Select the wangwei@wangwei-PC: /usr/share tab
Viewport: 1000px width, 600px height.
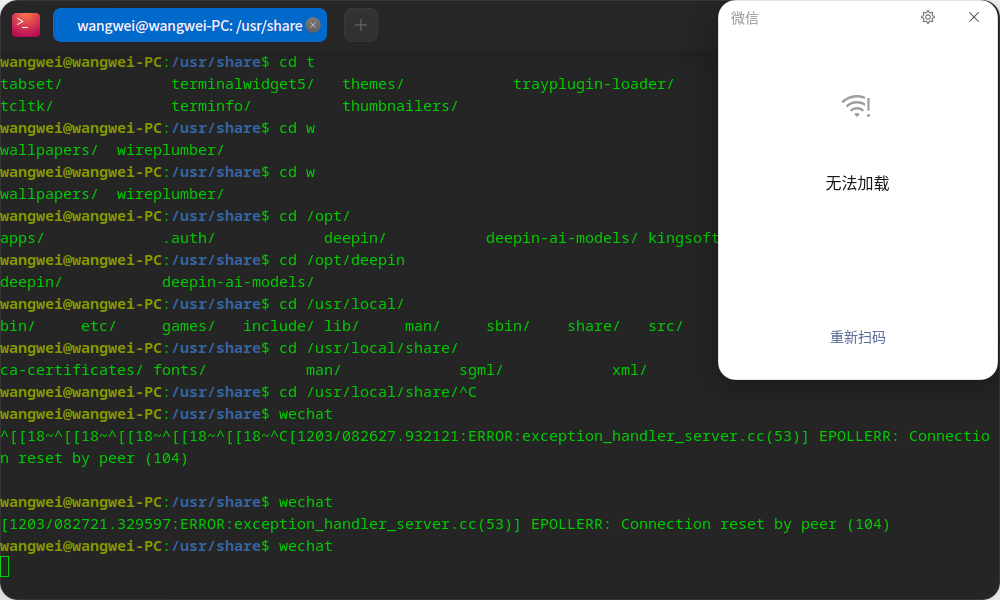pos(189,25)
